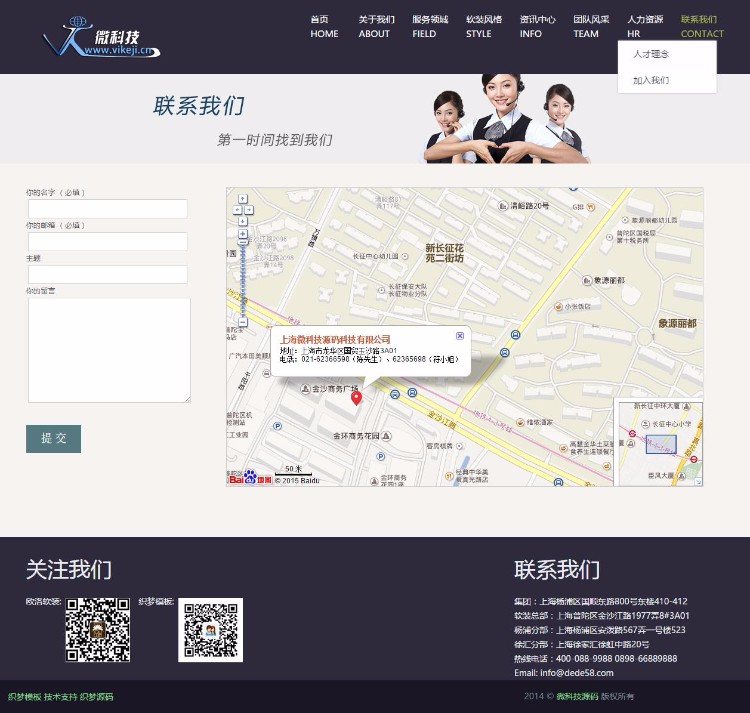Click the 新长征花苑二街坊 map label
Viewport: 750px width, 713px height.
(x=444, y=253)
